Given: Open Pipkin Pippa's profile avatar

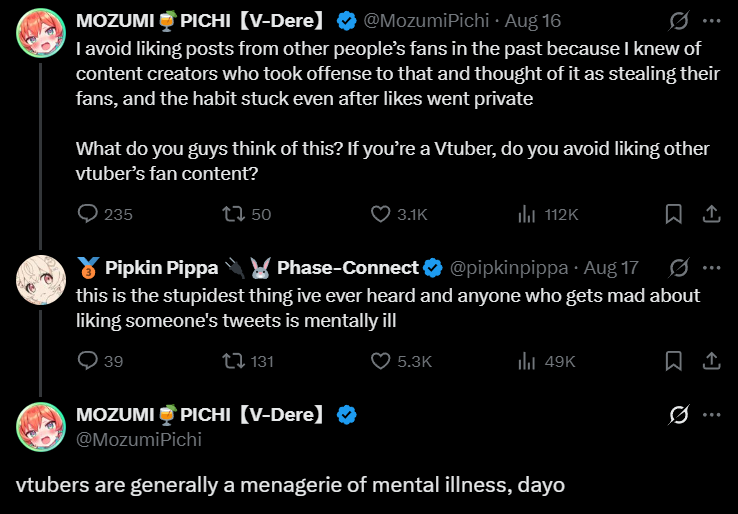Looking at the screenshot, I should (x=41, y=280).
